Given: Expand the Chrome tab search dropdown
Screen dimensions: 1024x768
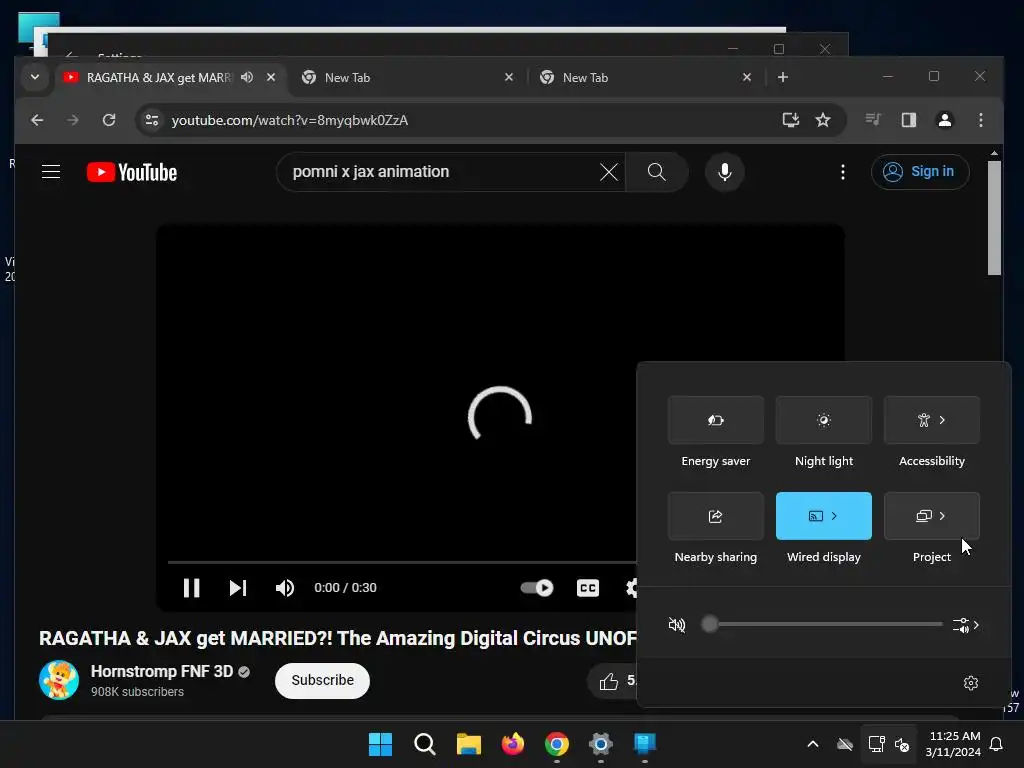Looking at the screenshot, I should pyautogui.click(x=35, y=77).
